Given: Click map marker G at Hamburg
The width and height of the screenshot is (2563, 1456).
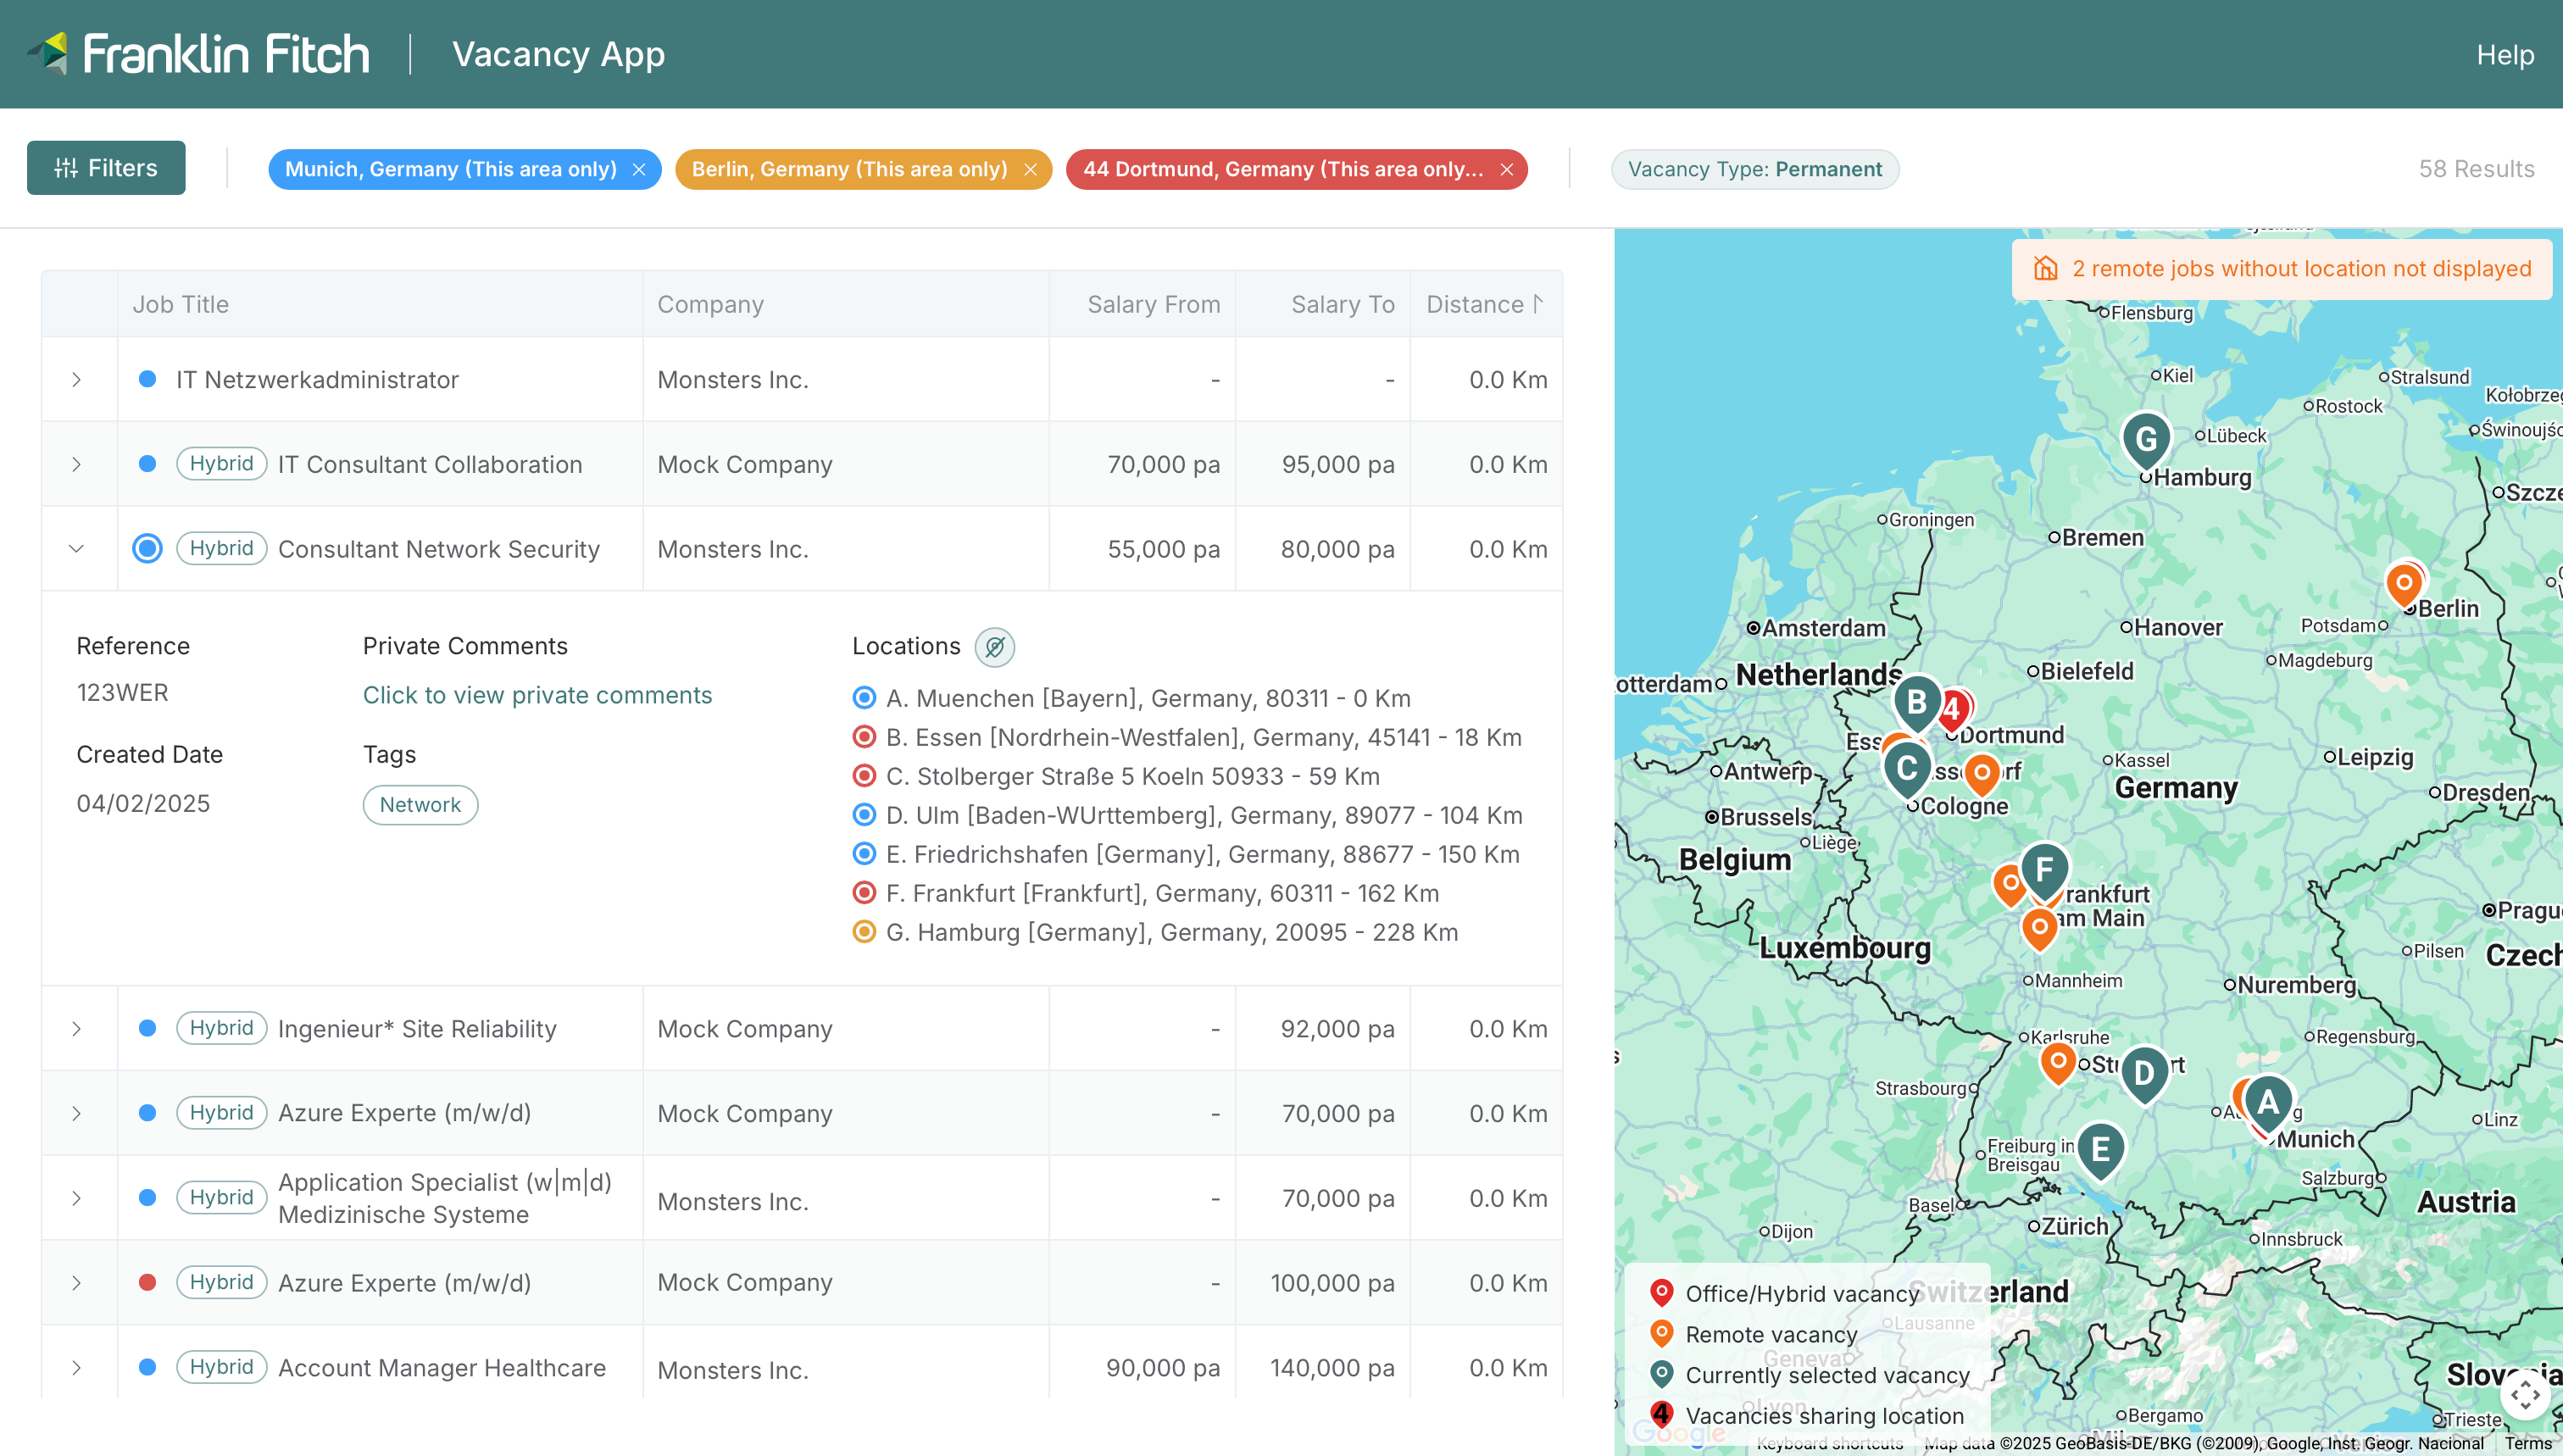Looking at the screenshot, I should pyautogui.click(x=2145, y=438).
